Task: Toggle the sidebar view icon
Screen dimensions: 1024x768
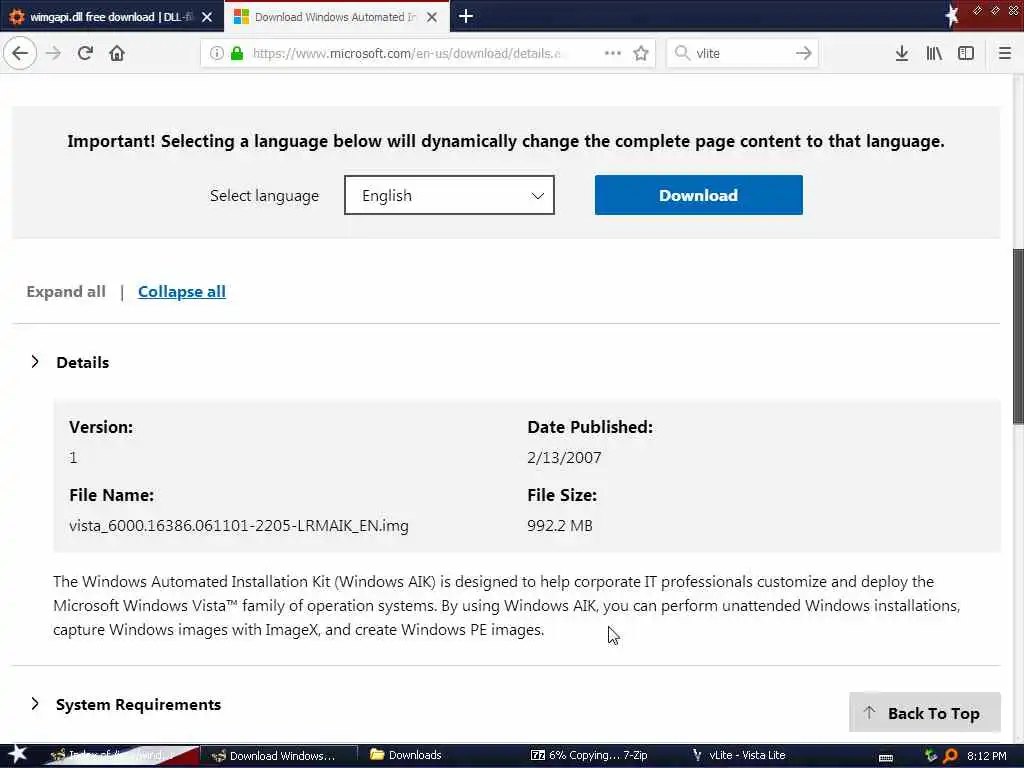Action: 966,53
